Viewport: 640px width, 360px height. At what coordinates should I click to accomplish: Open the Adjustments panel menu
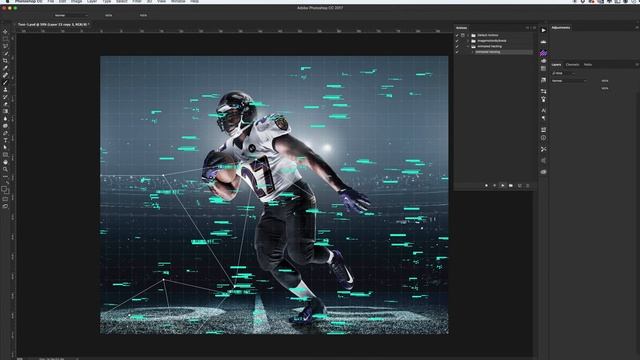click(x=637, y=28)
